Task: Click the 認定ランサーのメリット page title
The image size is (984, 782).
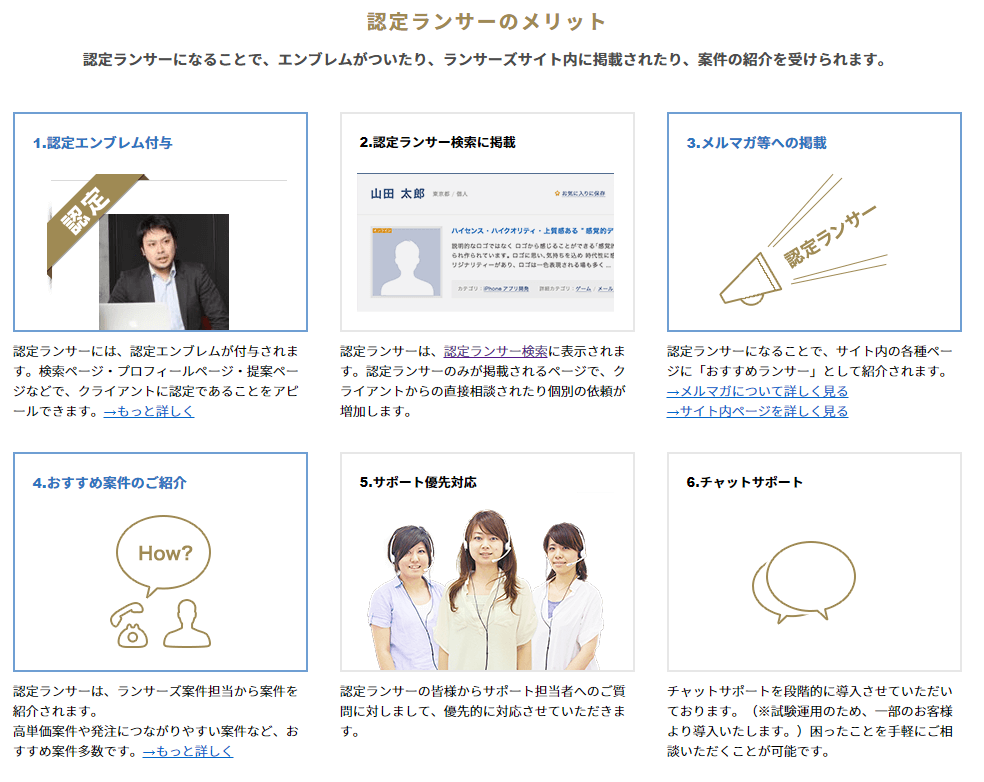Action: pos(486,22)
